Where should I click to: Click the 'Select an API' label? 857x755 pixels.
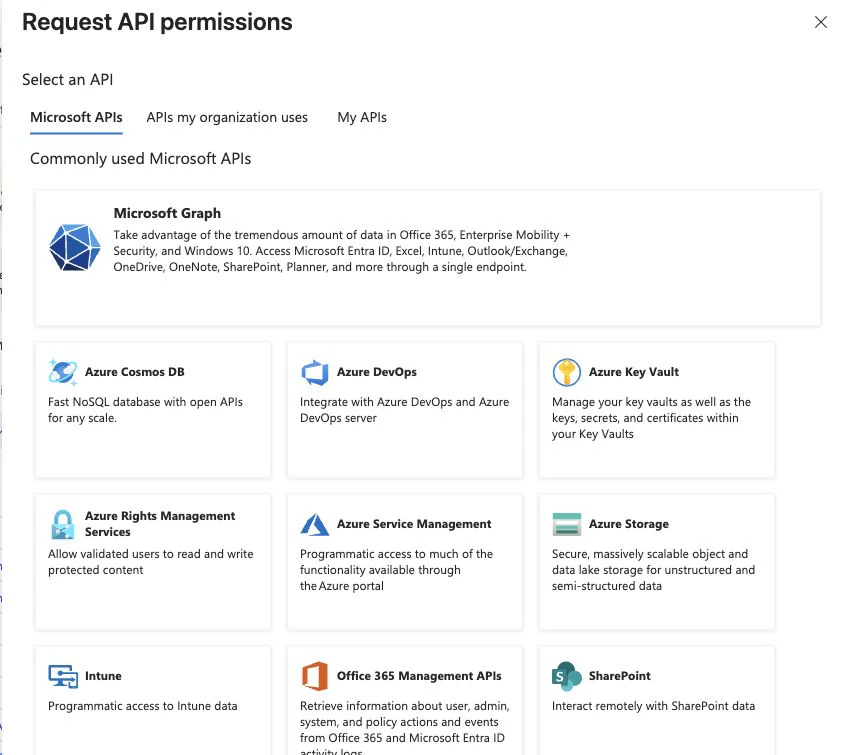pyautogui.click(x=68, y=80)
